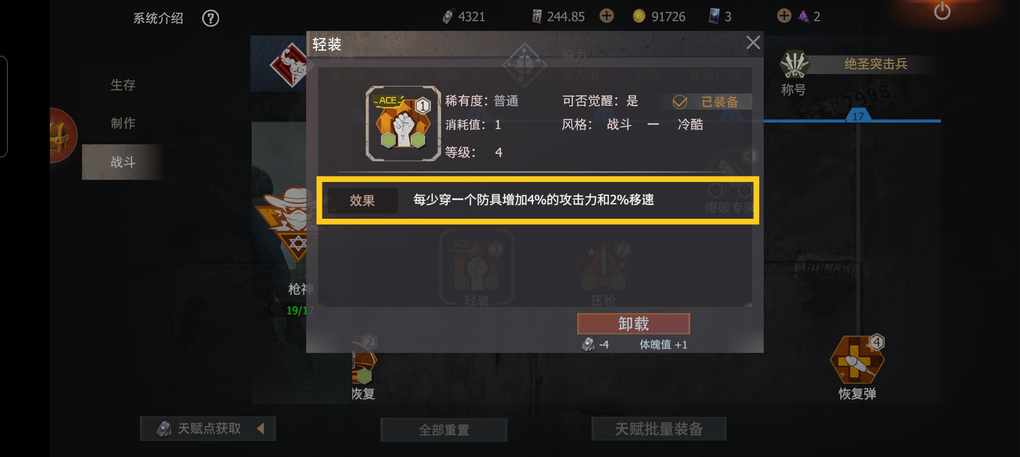Tap the 效果 effect description row
Screen dimensions: 1020x457
tap(537, 202)
